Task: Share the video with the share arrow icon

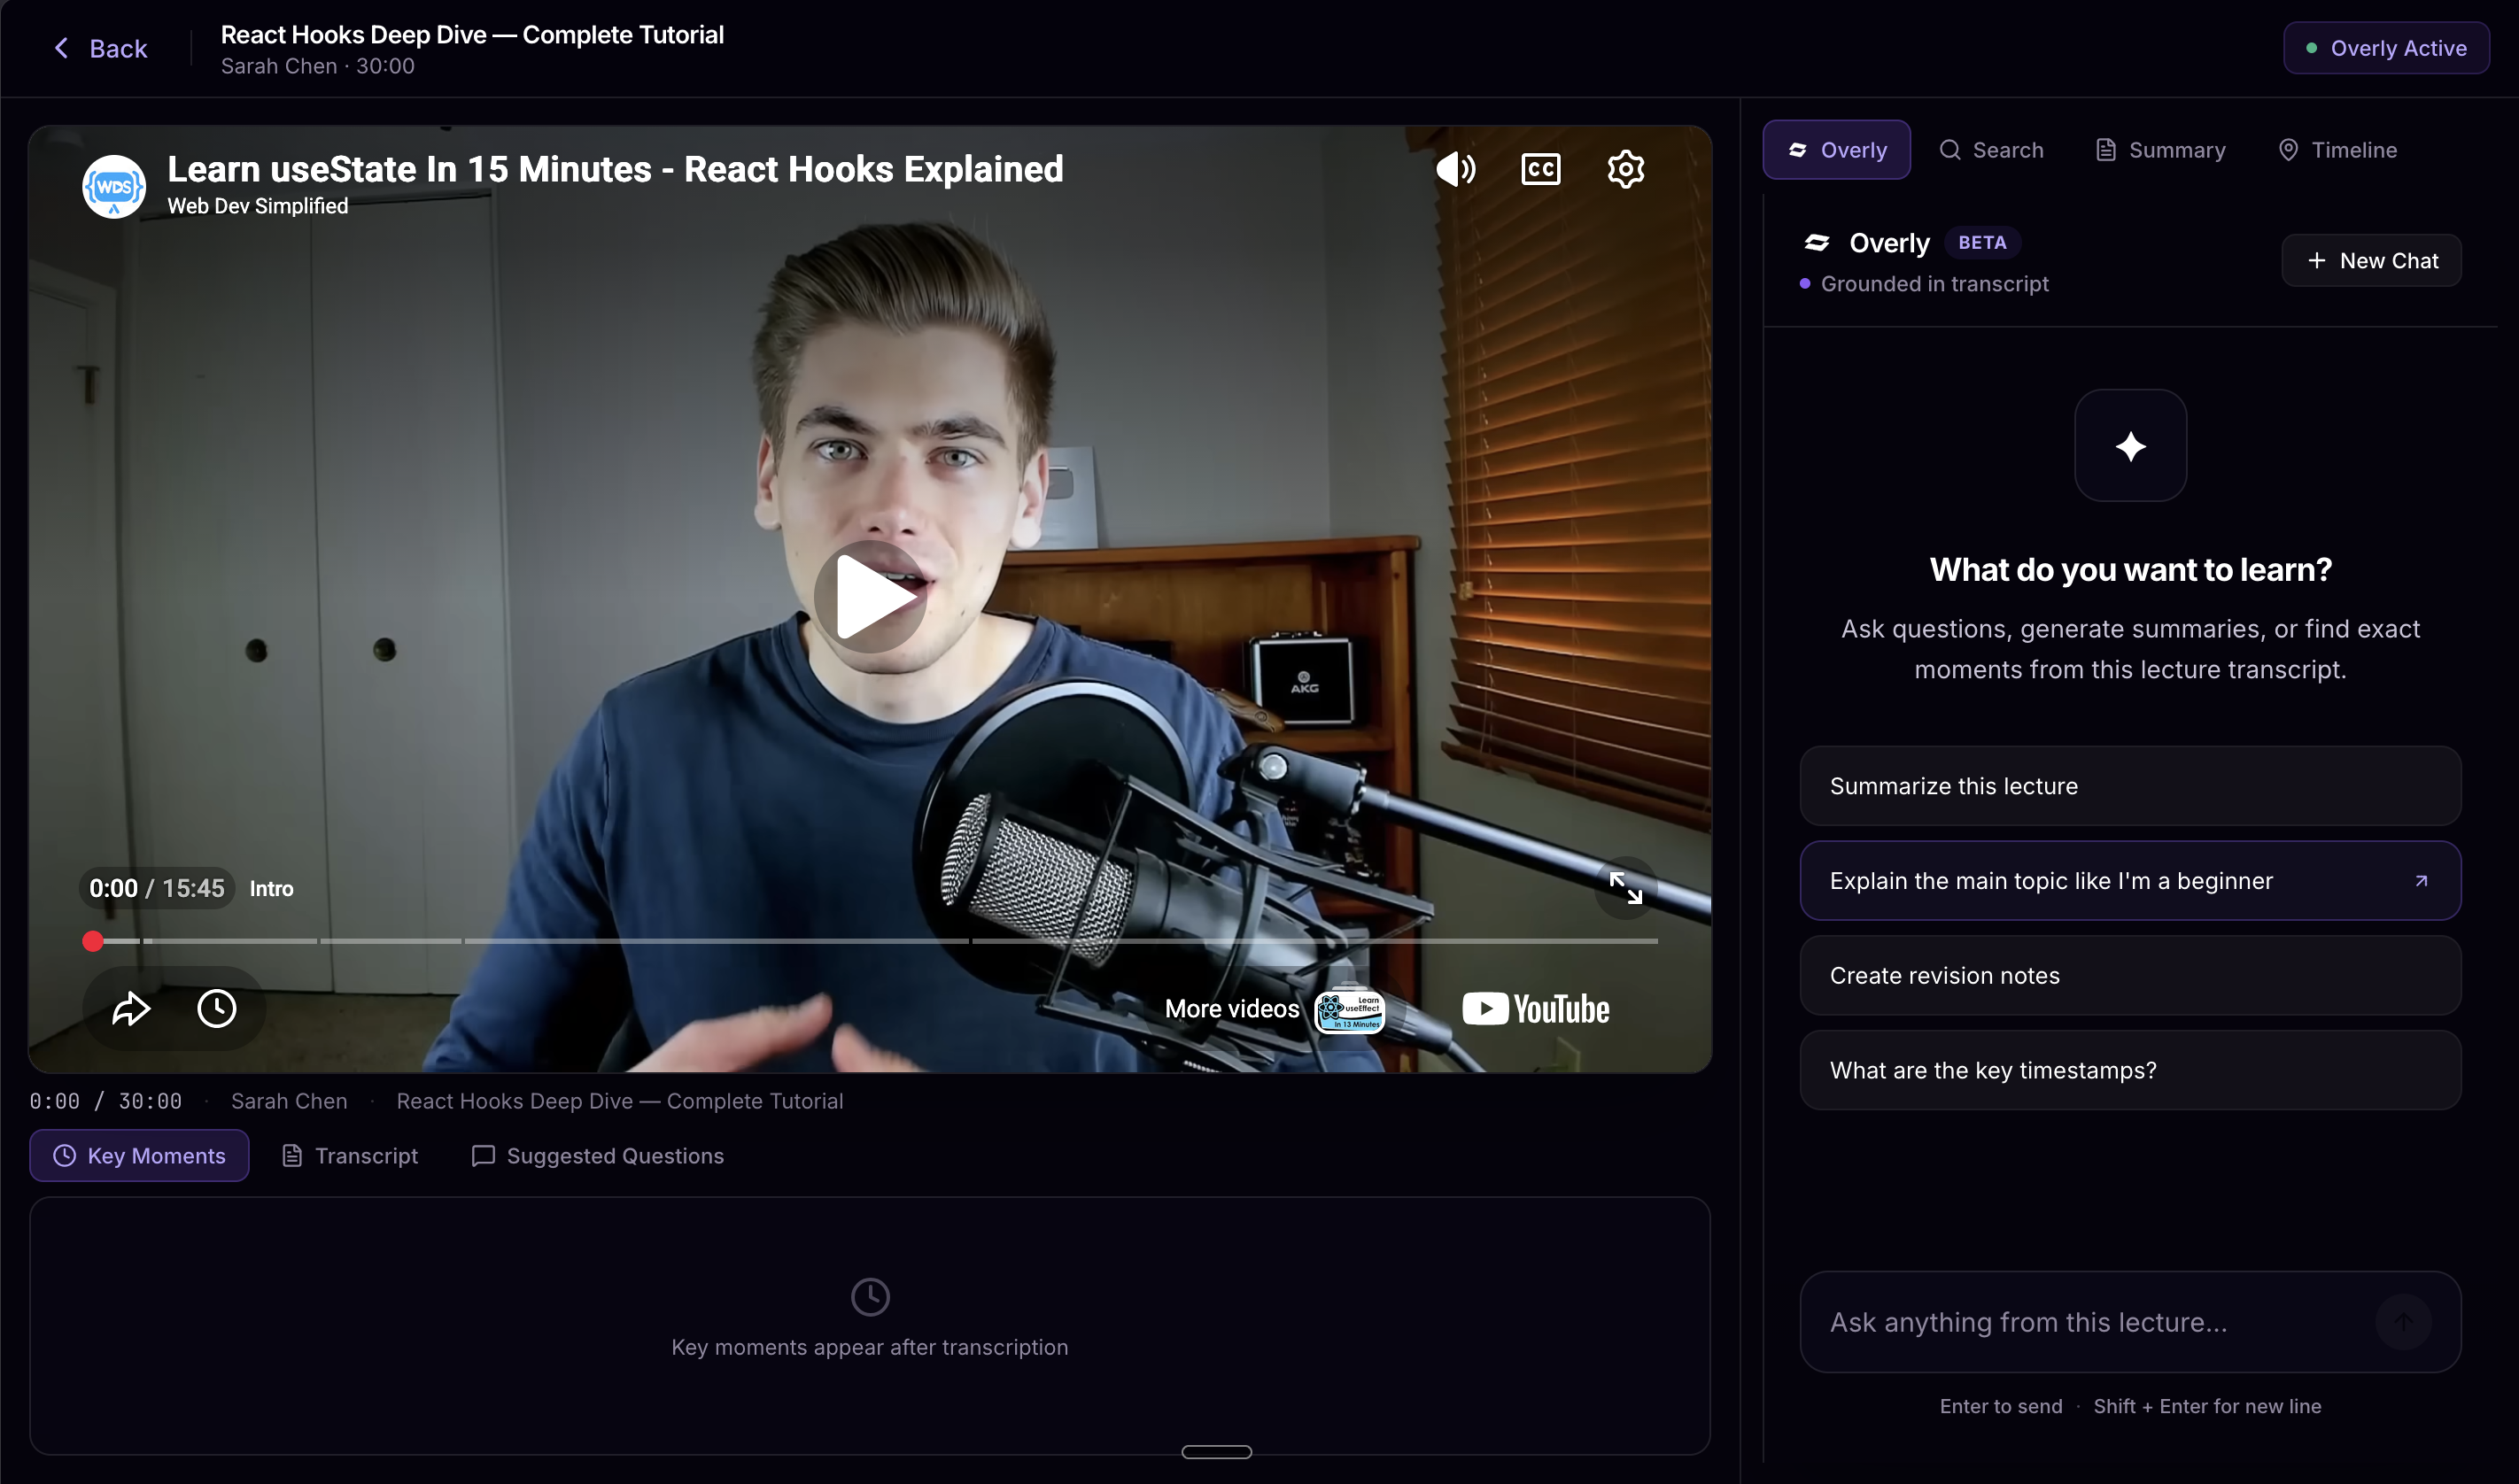Action: [x=131, y=1008]
